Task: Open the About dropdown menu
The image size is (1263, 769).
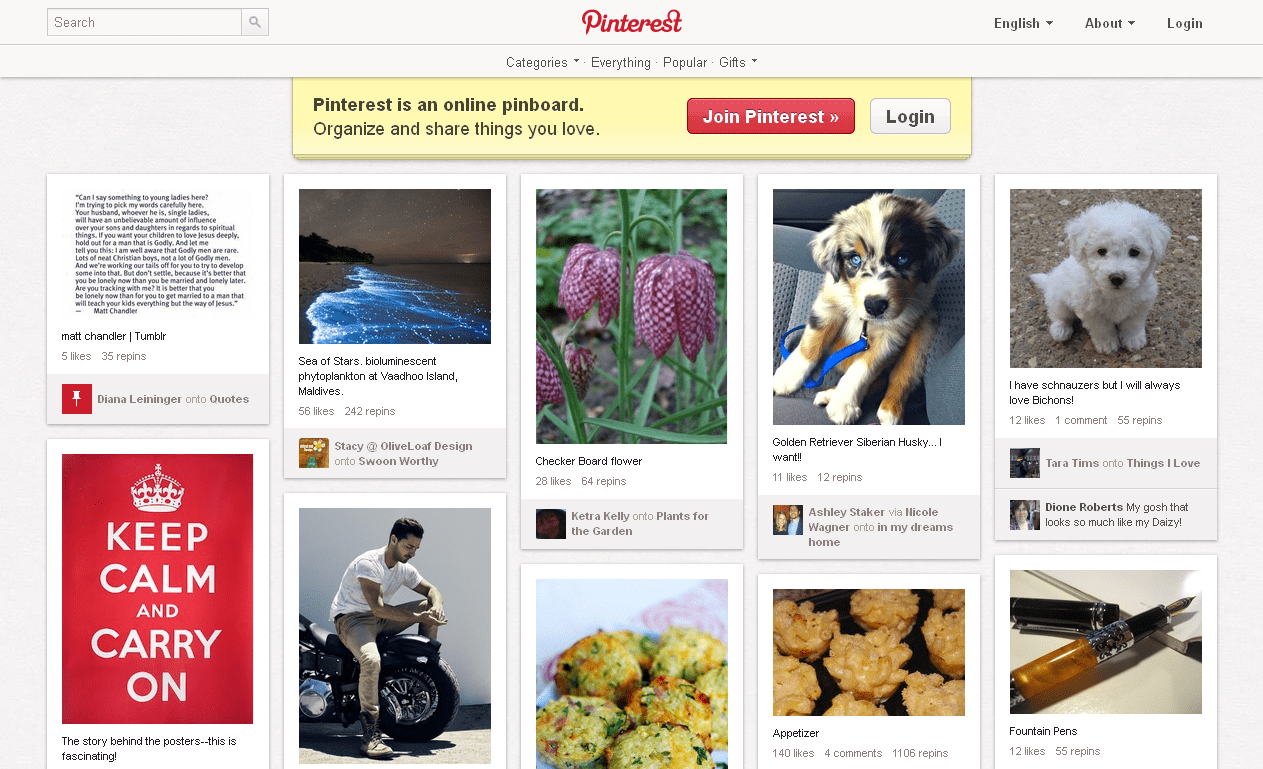Action: [x=1109, y=23]
